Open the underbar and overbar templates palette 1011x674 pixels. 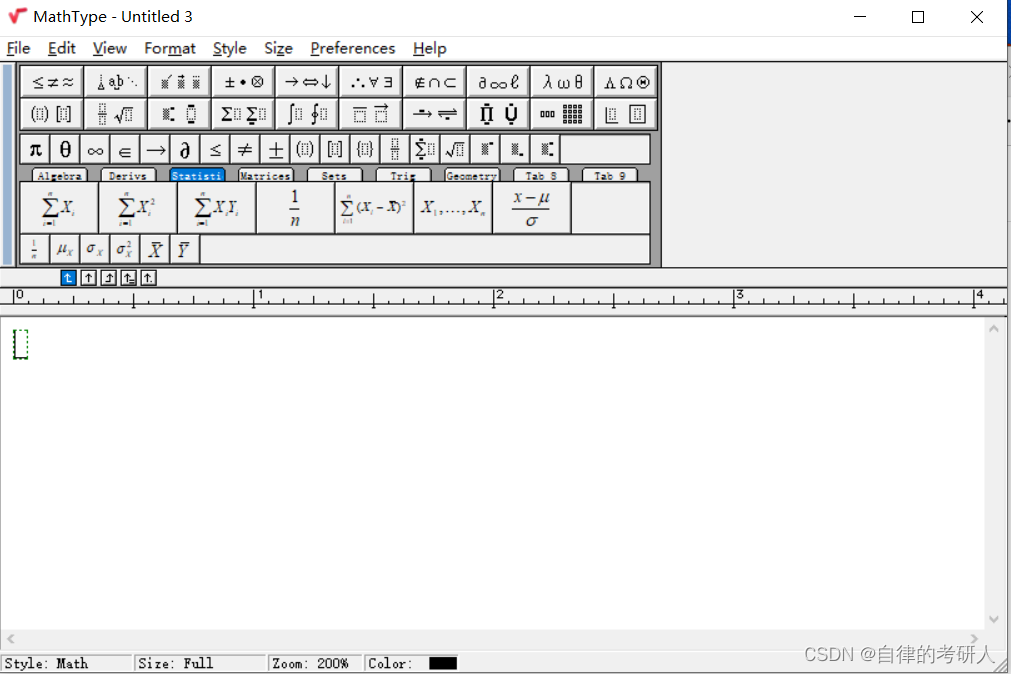pos(371,114)
